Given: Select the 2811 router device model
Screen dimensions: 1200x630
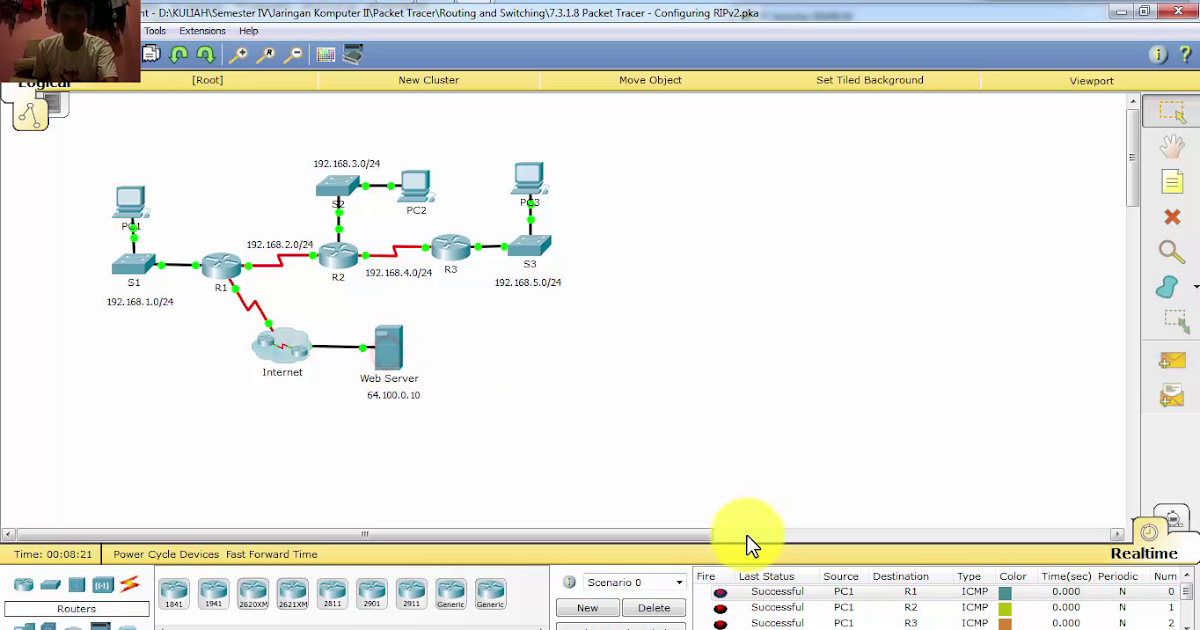Looking at the screenshot, I should [x=331, y=592].
